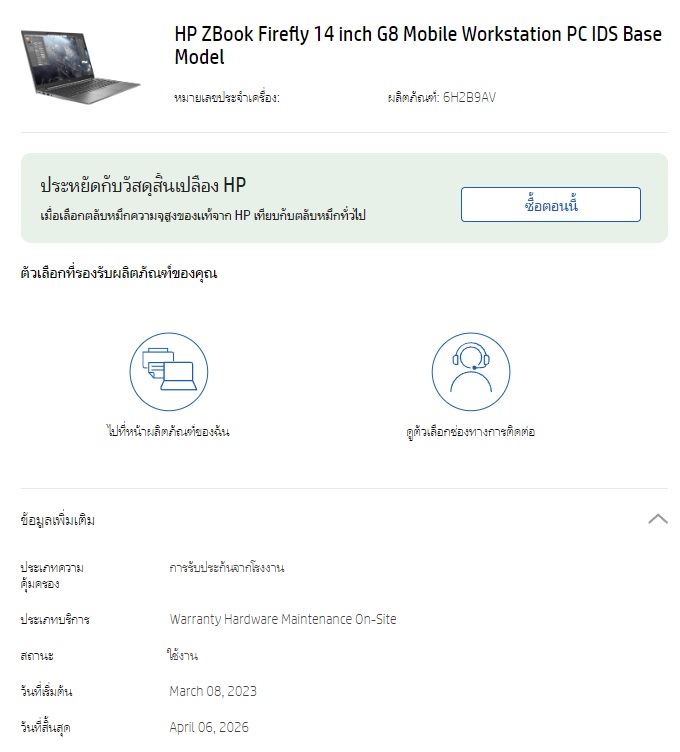Click the April 06, 2026 end date
The width and height of the screenshot is (680, 752).
pos(209,727)
